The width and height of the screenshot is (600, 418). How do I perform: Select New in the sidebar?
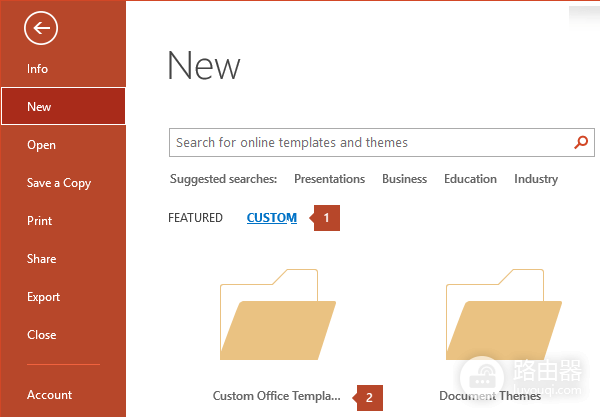tap(63, 106)
